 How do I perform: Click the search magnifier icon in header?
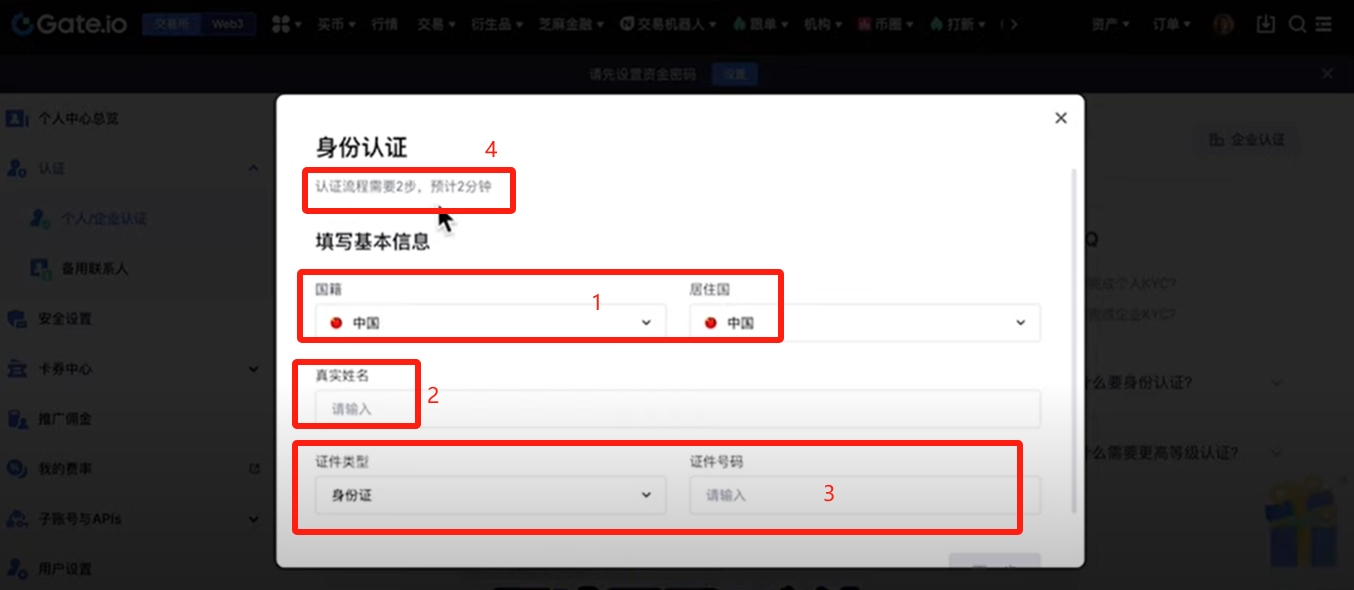pyautogui.click(x=1298, y=24)
